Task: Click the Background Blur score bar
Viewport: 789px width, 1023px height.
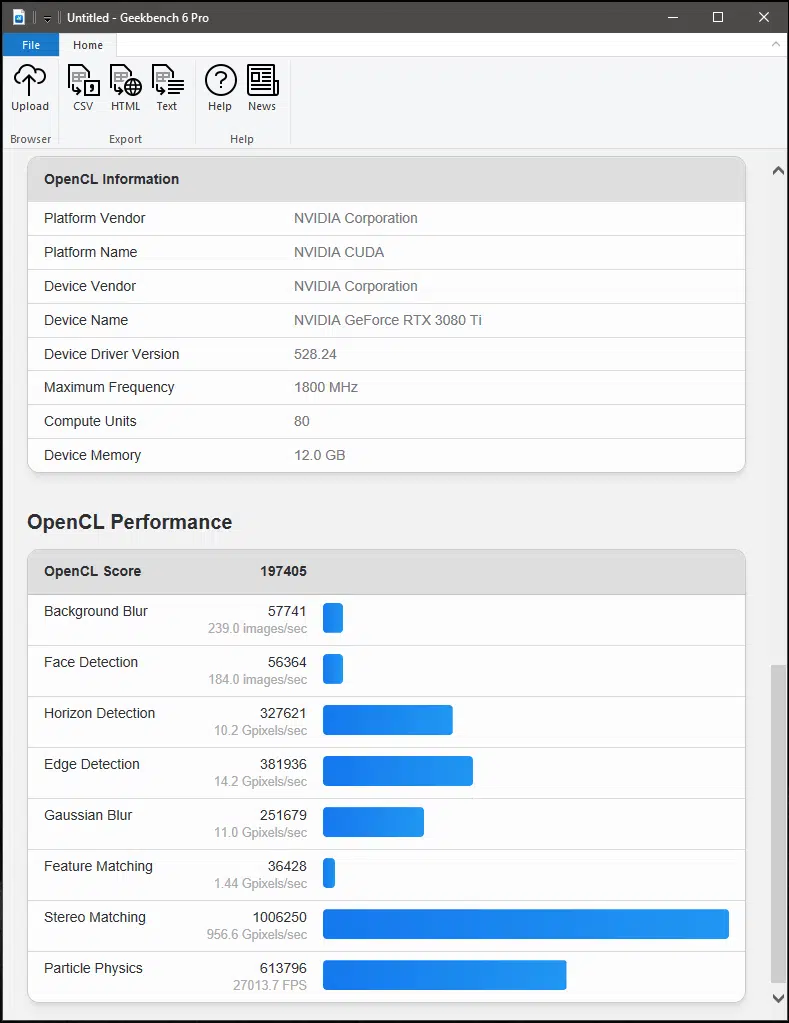Action: coord(333,618)
